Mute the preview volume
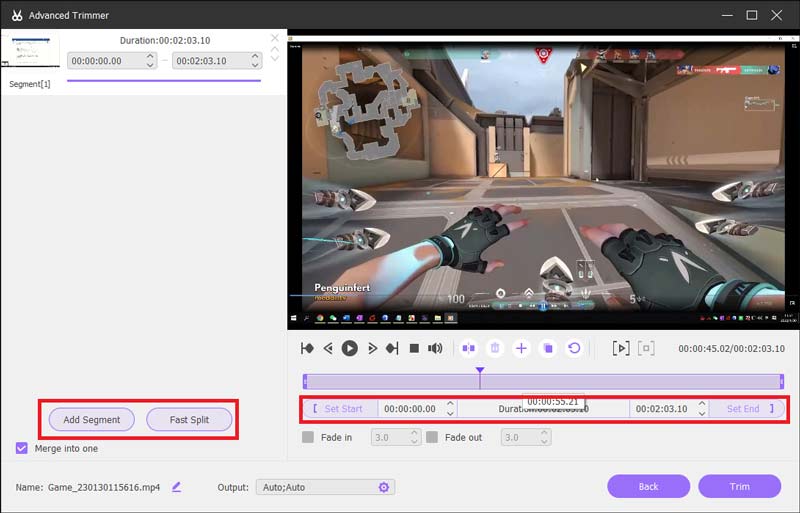The width and height of the screenshot is (800, 513). [x=435, y=349]
